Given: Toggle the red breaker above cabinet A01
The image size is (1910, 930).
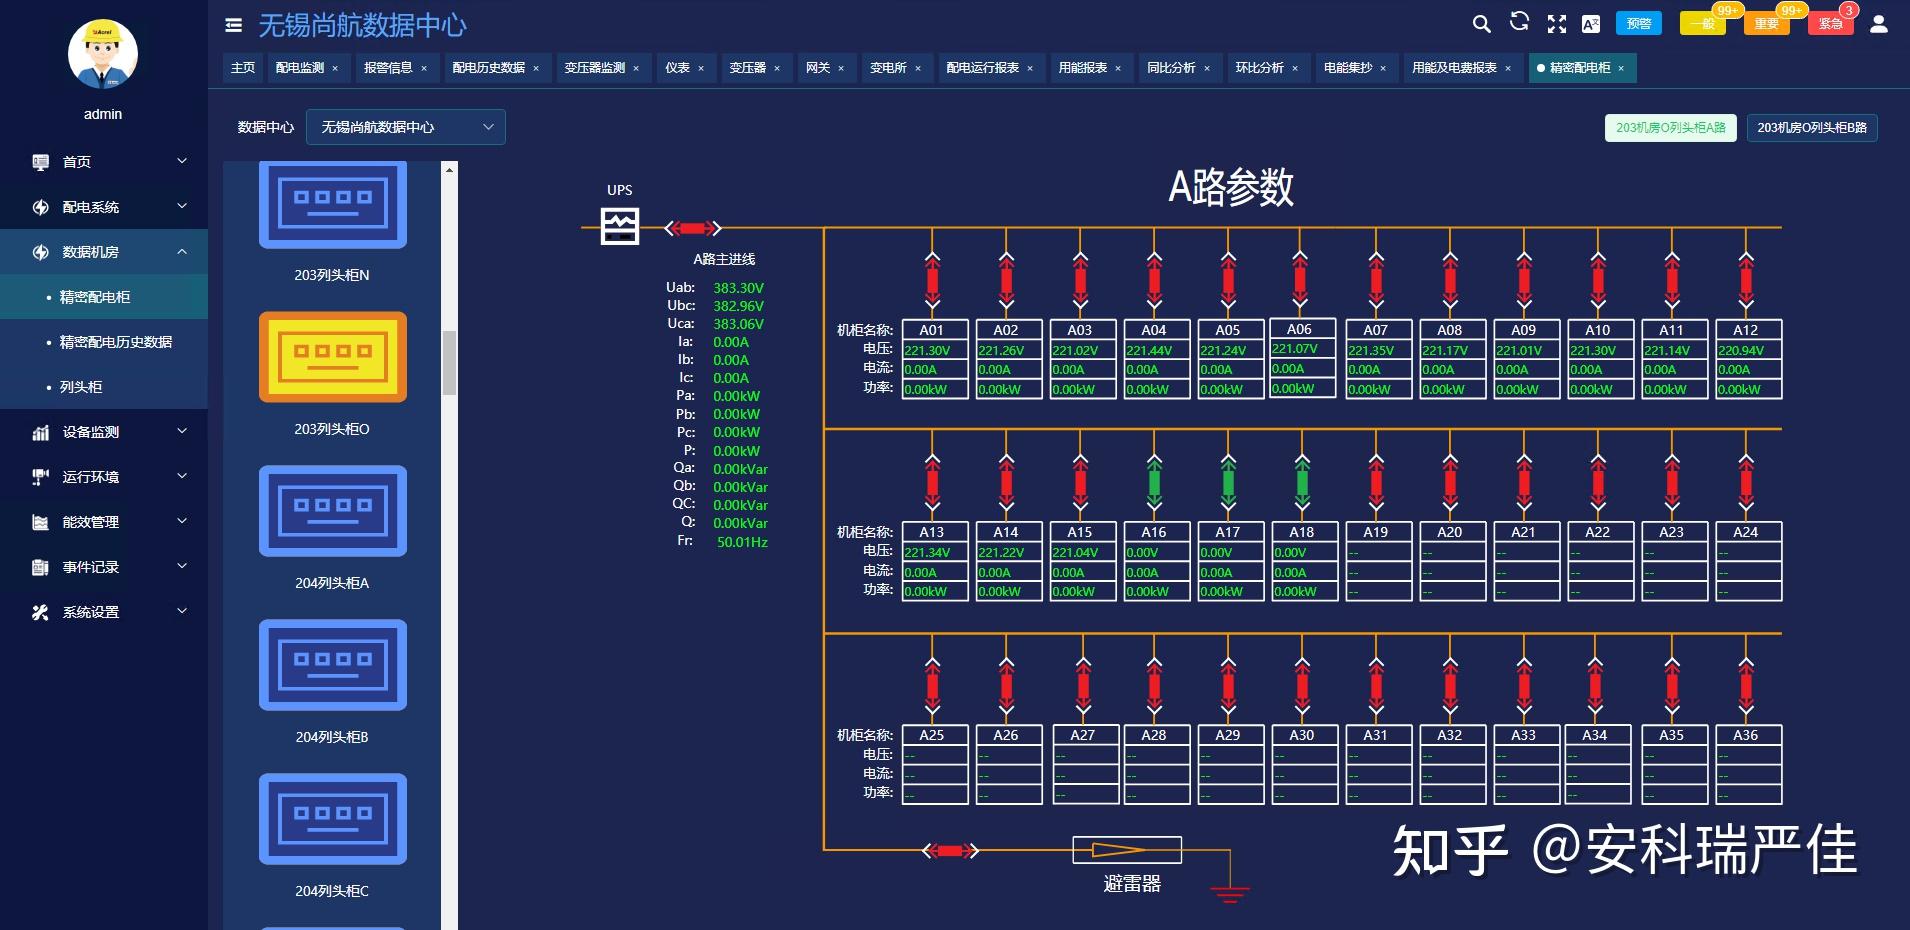Looking at the screenshot, I should [932, 281].
